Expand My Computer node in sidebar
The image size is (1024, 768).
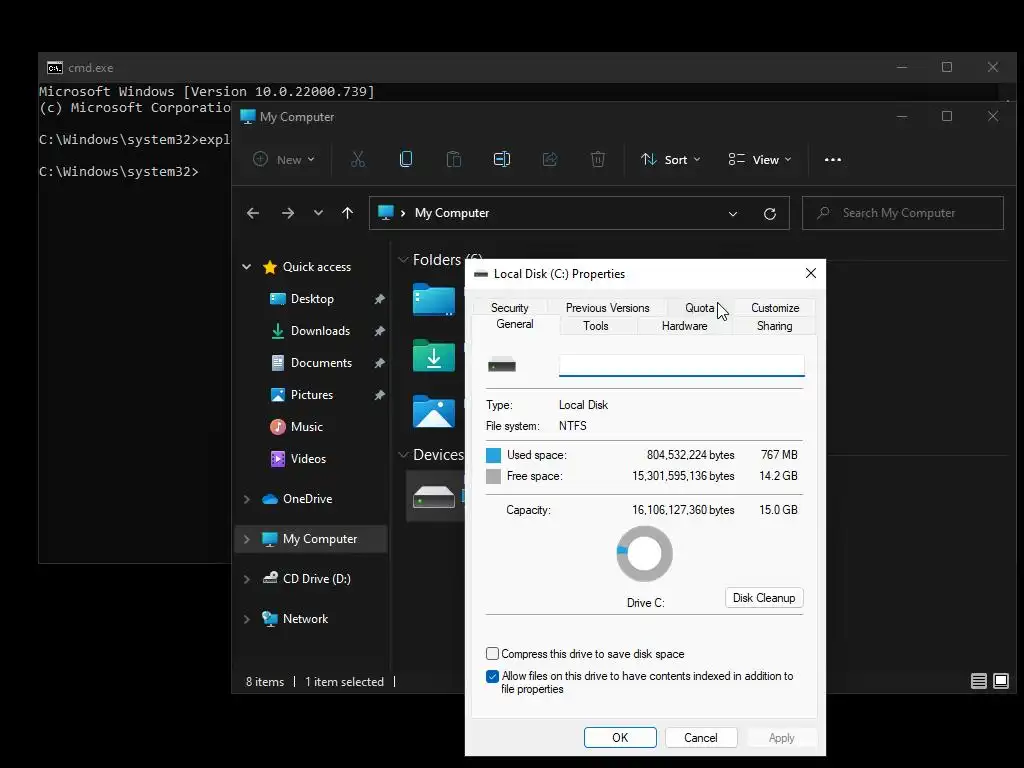pos(247,539)
